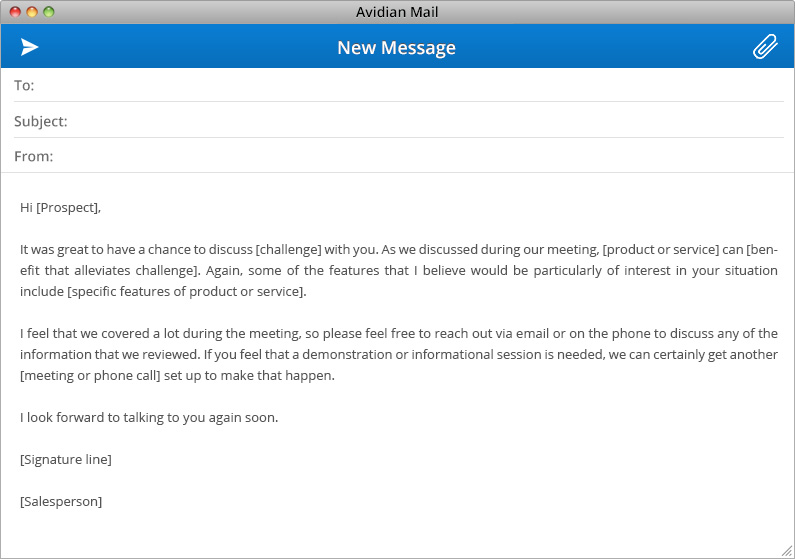Click the To: recipient field

(400, 86)
